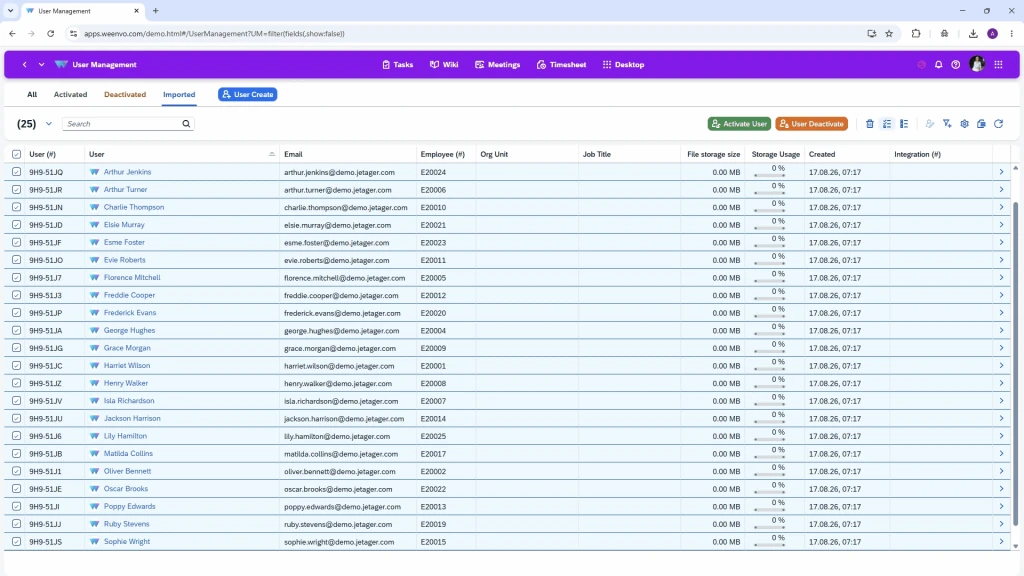Viewport: 1024px width, 576px height.
Task: Click the install app icon in address bar
Action: (871, 33)
